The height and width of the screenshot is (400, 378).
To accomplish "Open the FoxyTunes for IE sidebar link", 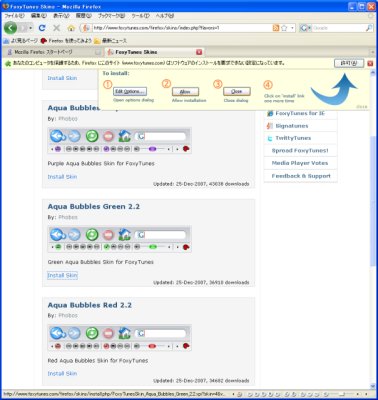I will coord(300,113).
